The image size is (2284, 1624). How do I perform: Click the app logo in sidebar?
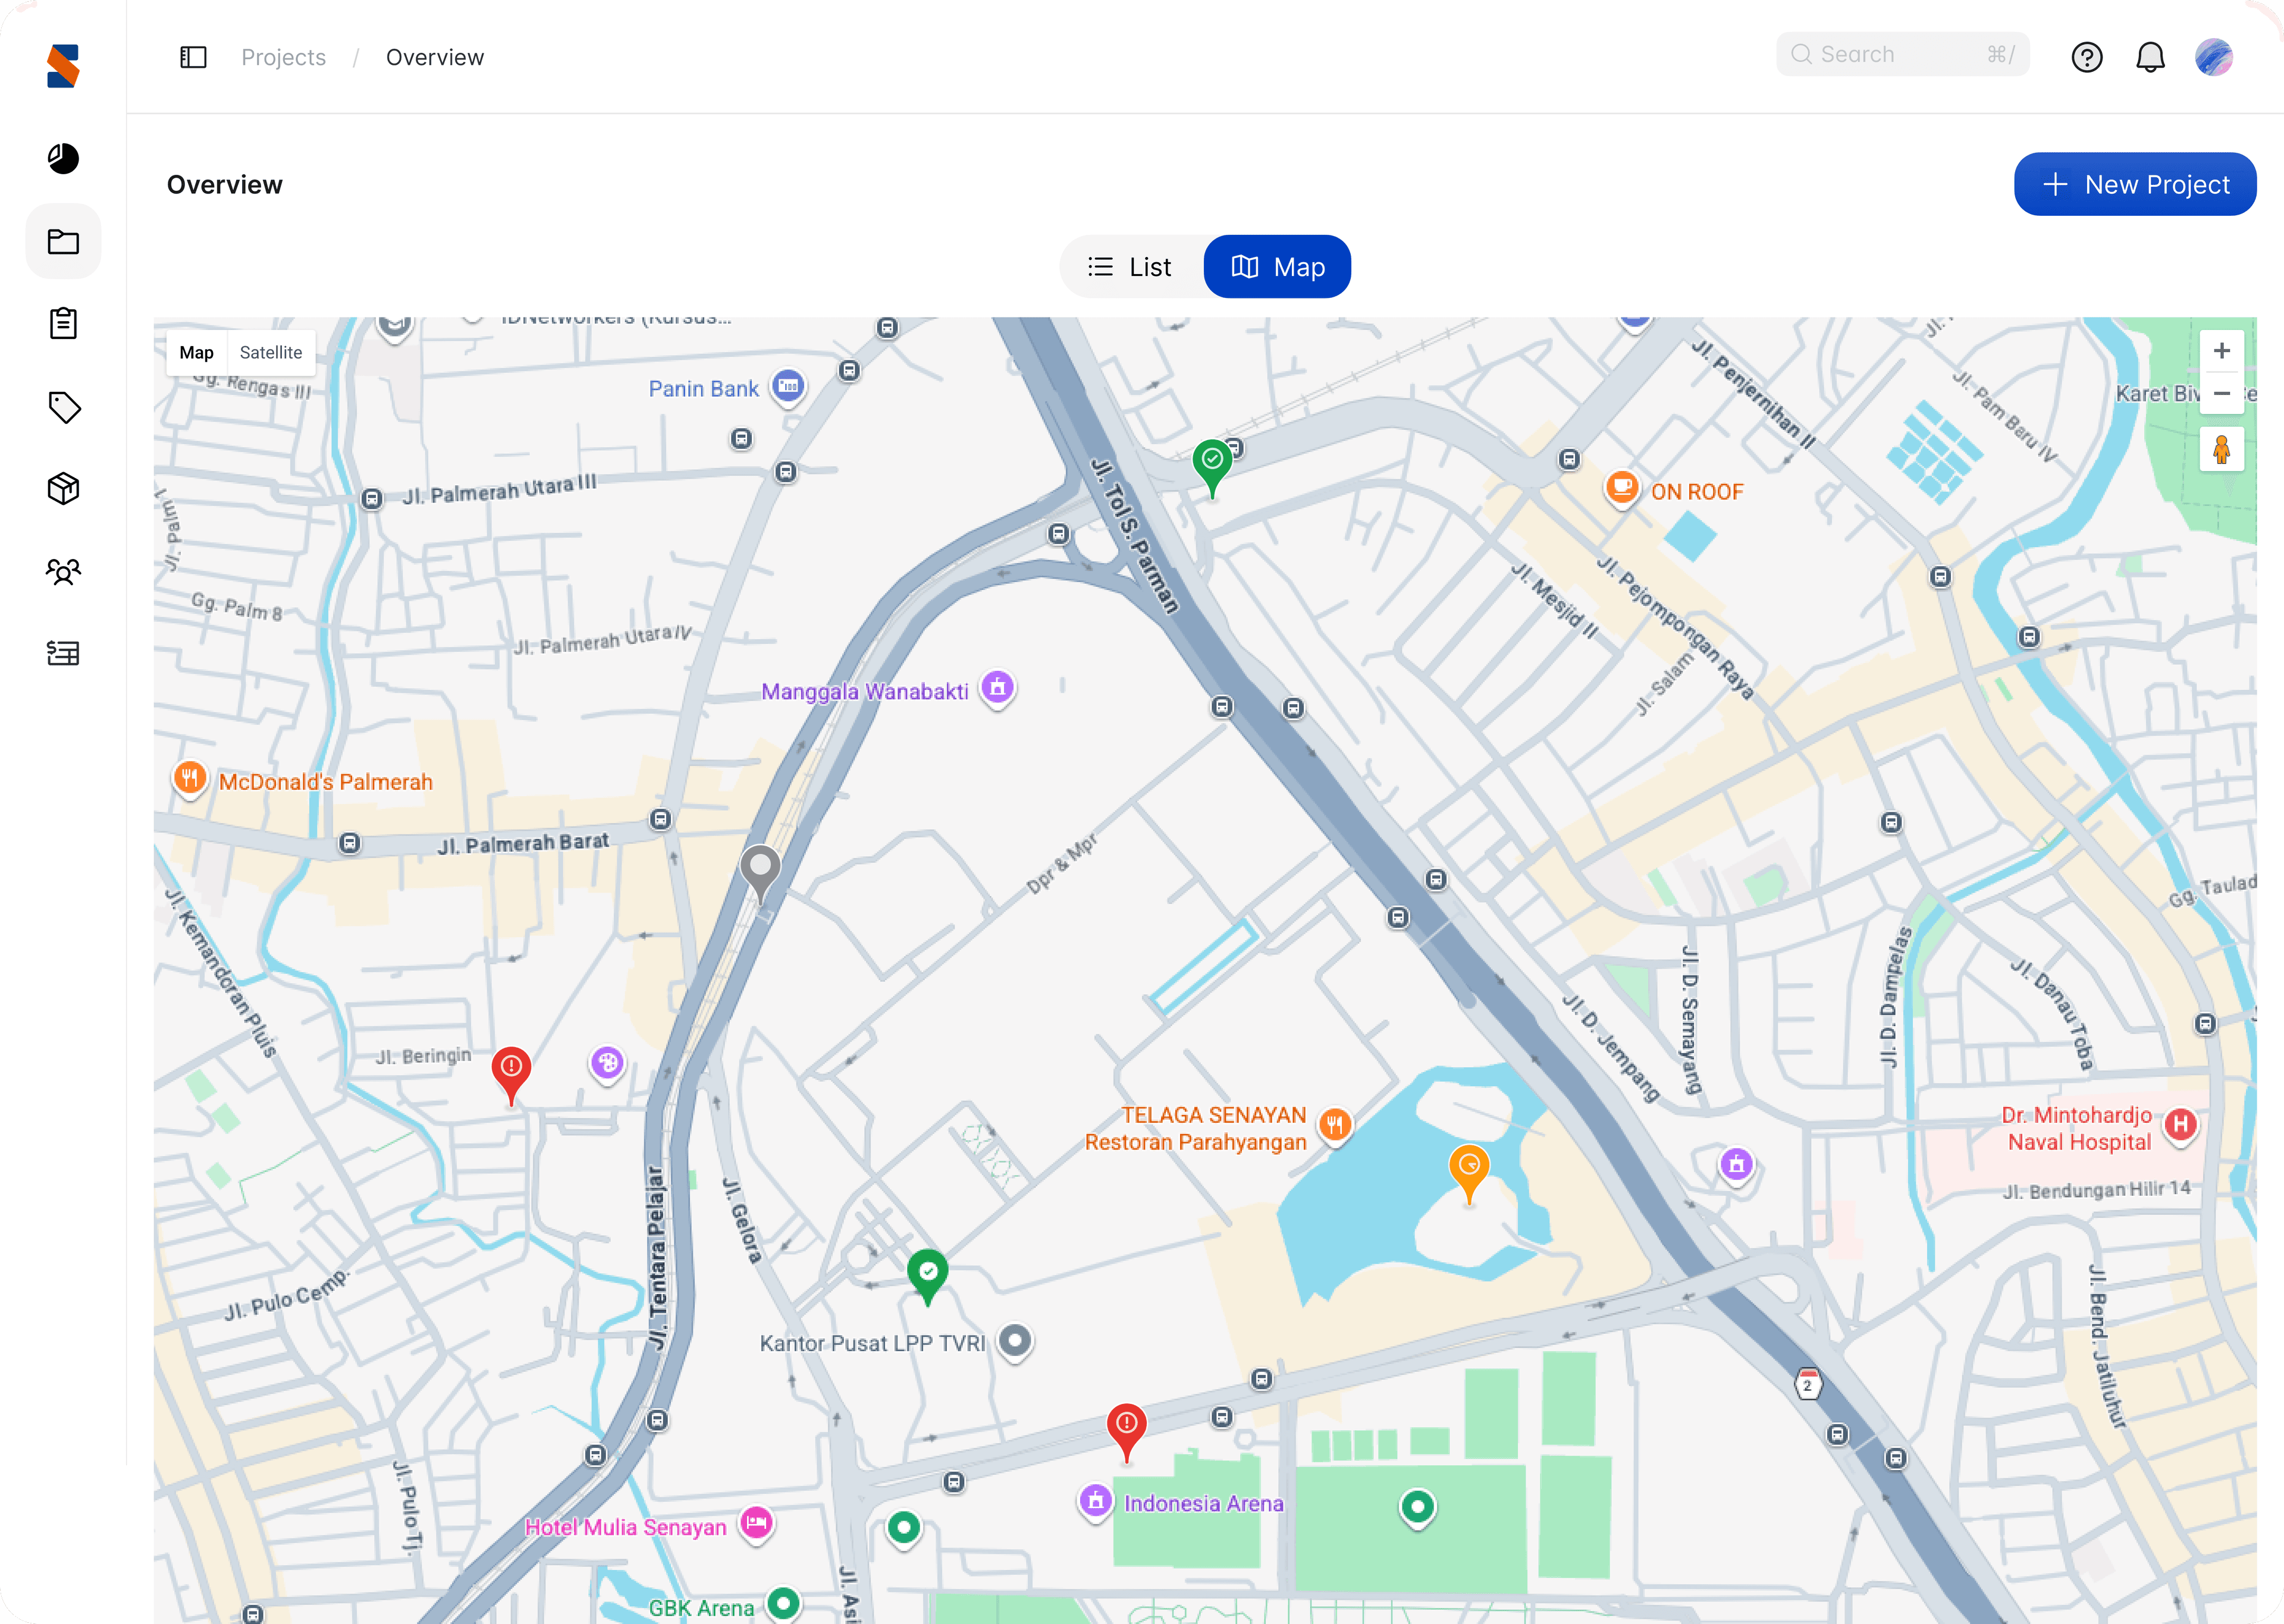click(63, 66)
